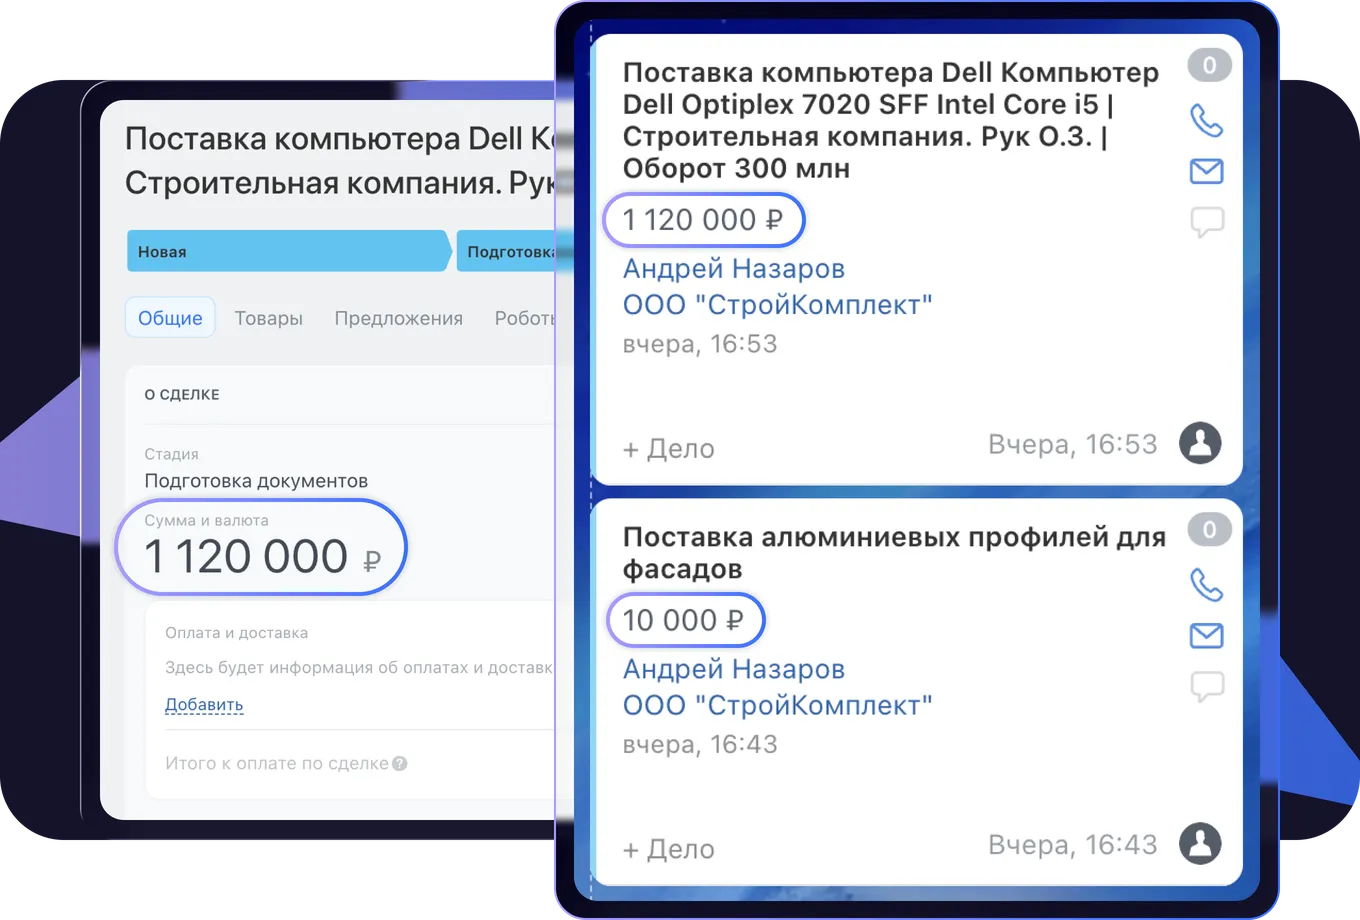The height and width of the screenshot is (920, 1360).
Task: Switch back to the Общие tab
Action: [170, 317]
